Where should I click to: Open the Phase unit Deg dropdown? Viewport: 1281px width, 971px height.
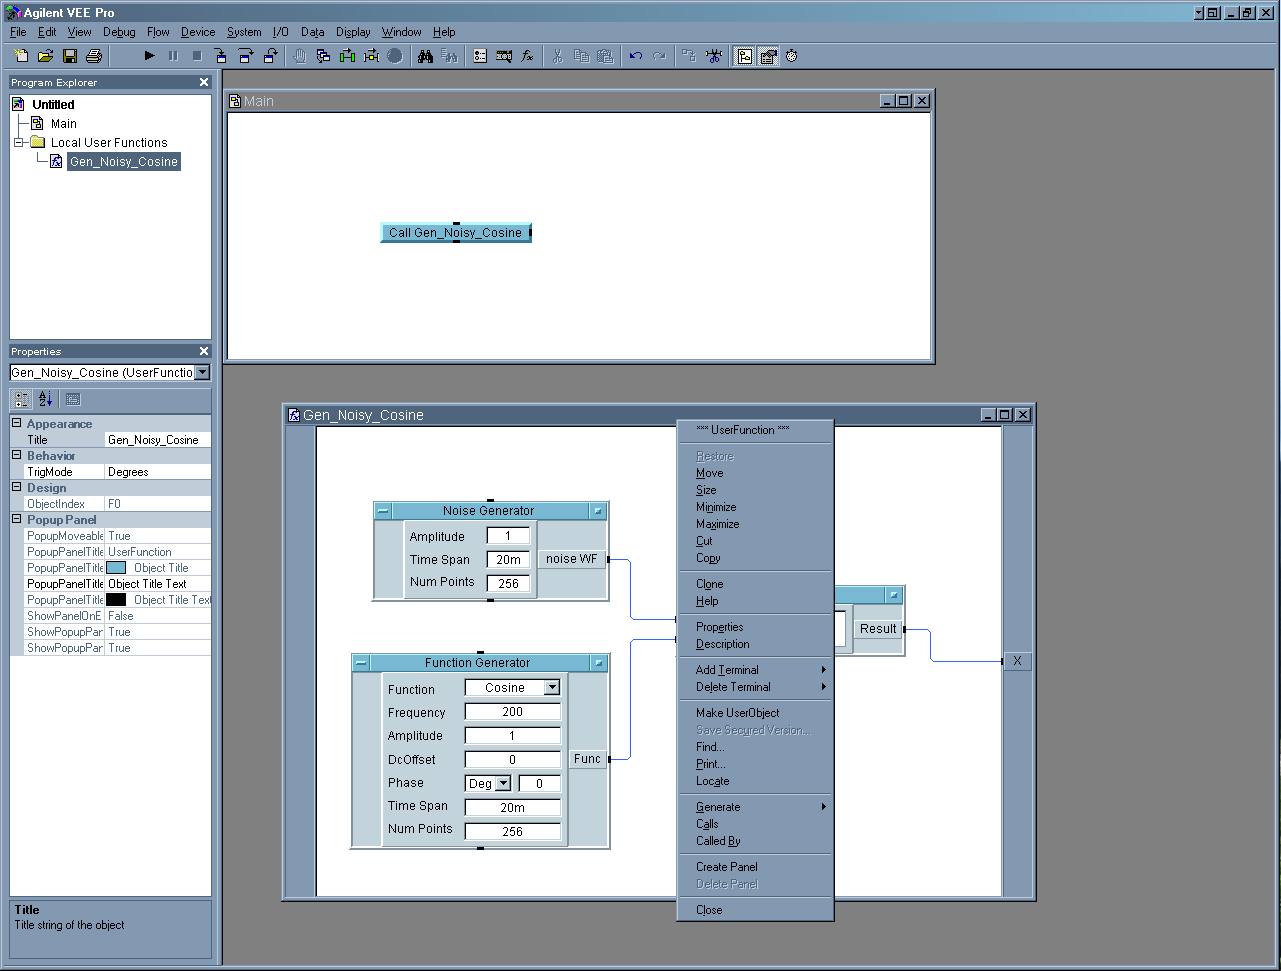click(x=503, y=784)
